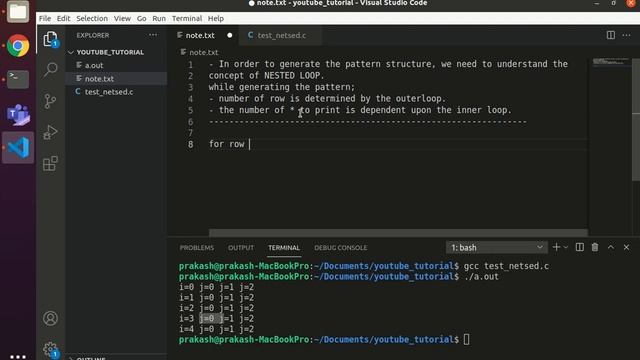Switch to the Debug Console tab
The width and height of the screenshot is (640, 360).
(340, 248)
